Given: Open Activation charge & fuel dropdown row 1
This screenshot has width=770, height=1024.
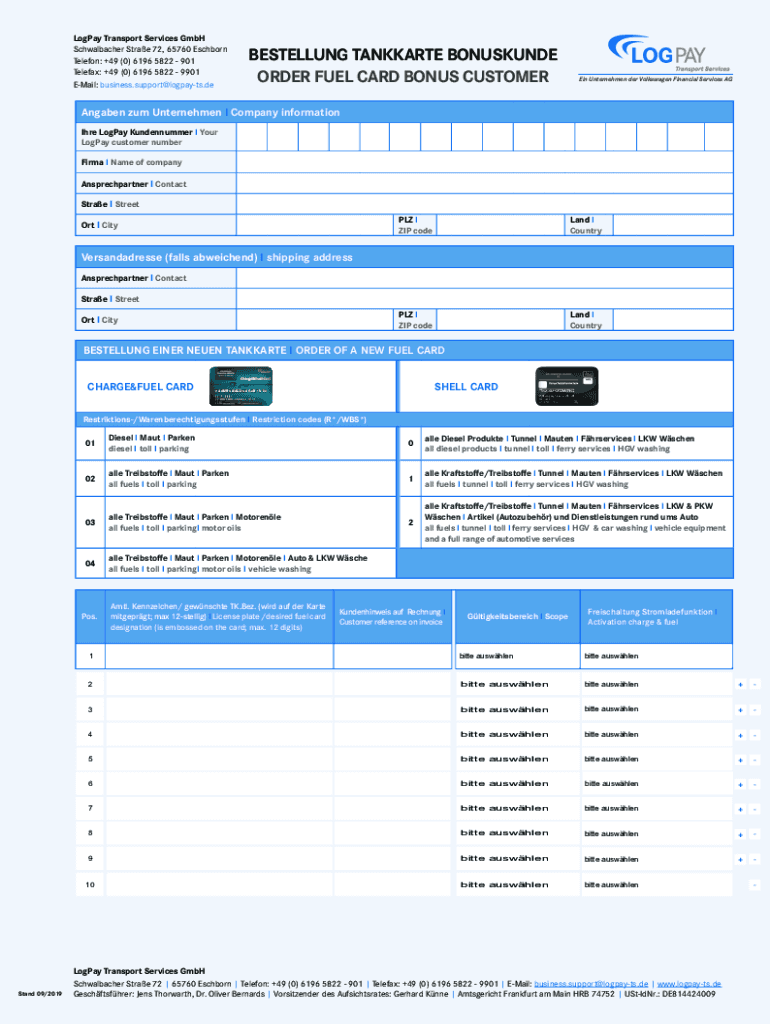Looking at the screenshot, I should pos(650,656).
